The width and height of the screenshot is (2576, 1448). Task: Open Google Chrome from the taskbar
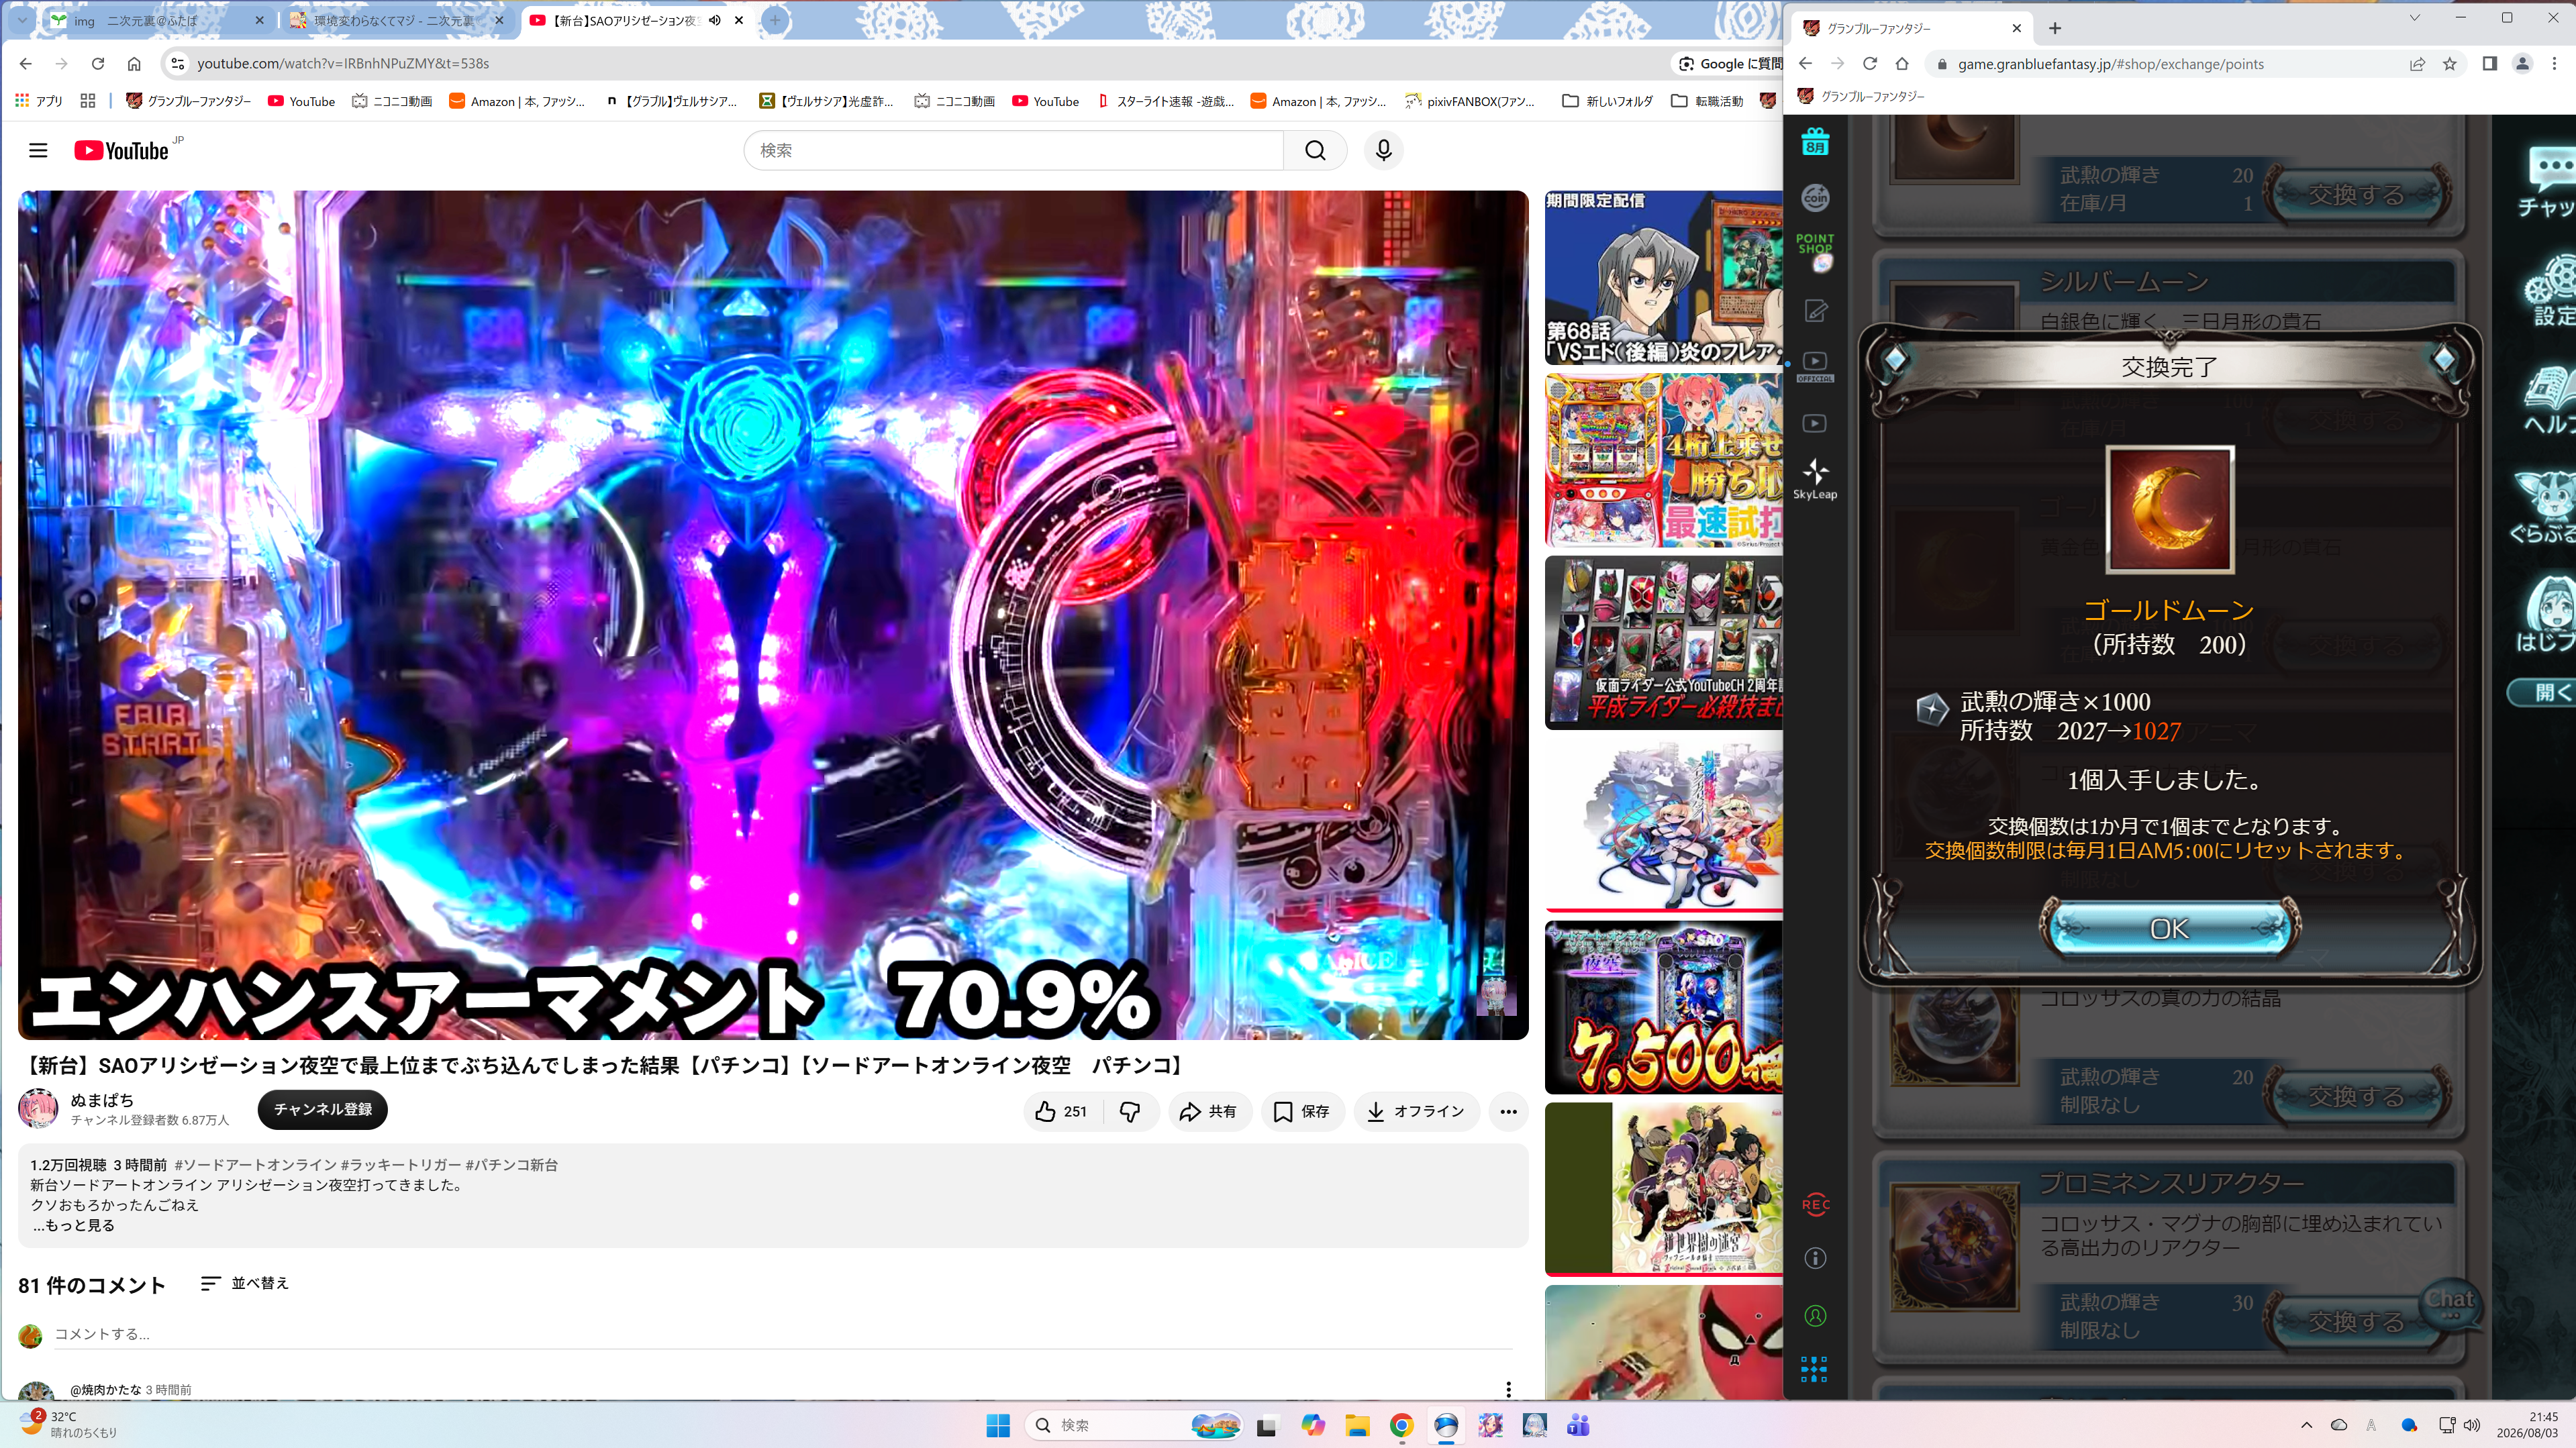click(x=1401, y=1425)
